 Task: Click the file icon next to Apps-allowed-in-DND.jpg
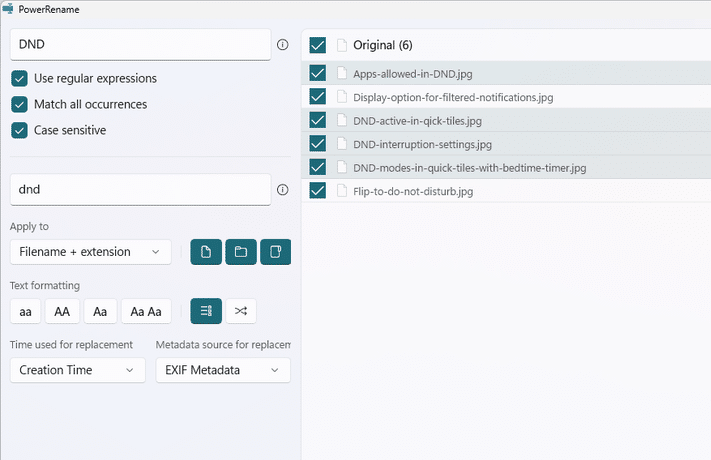[x=342, y=73]
